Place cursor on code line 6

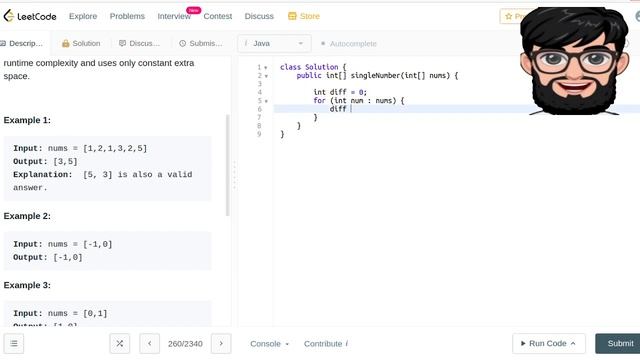pos(457,109)
